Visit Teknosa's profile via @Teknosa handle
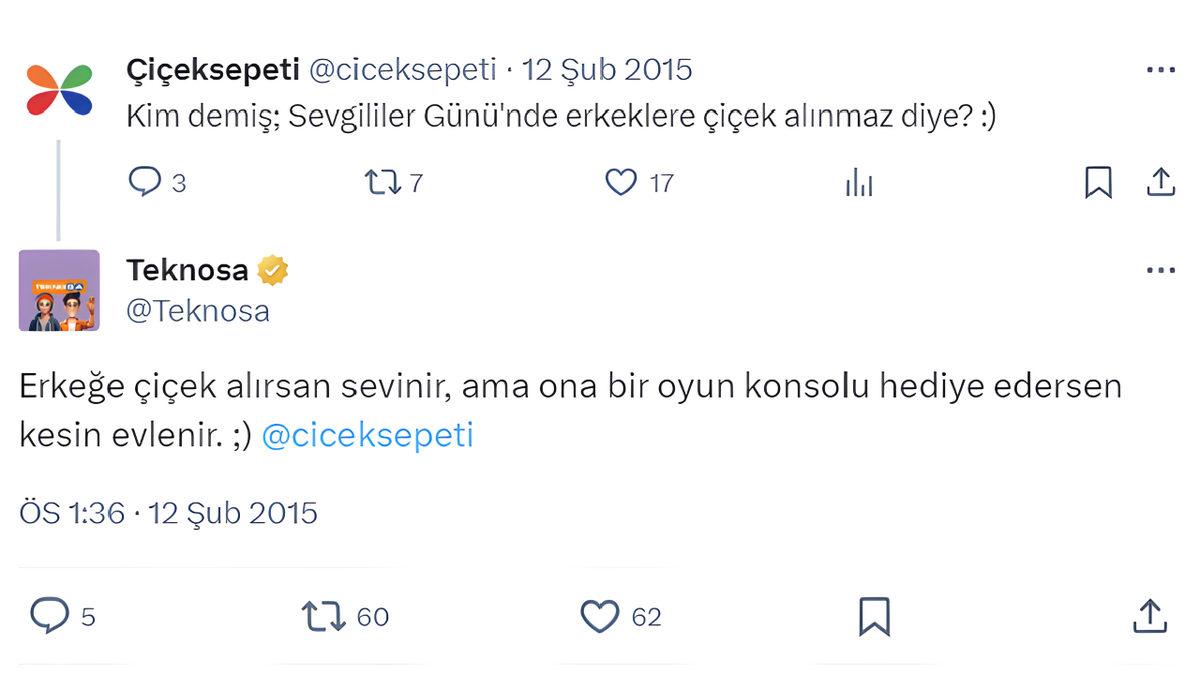 (x=196, y=310)
